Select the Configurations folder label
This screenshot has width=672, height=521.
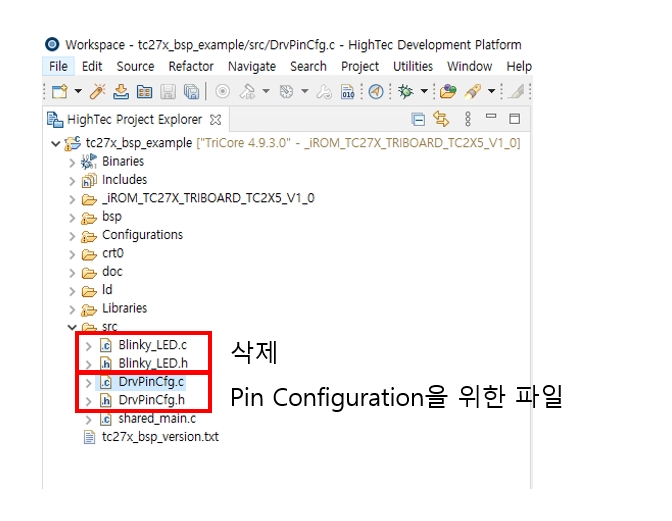coord(142,235)
